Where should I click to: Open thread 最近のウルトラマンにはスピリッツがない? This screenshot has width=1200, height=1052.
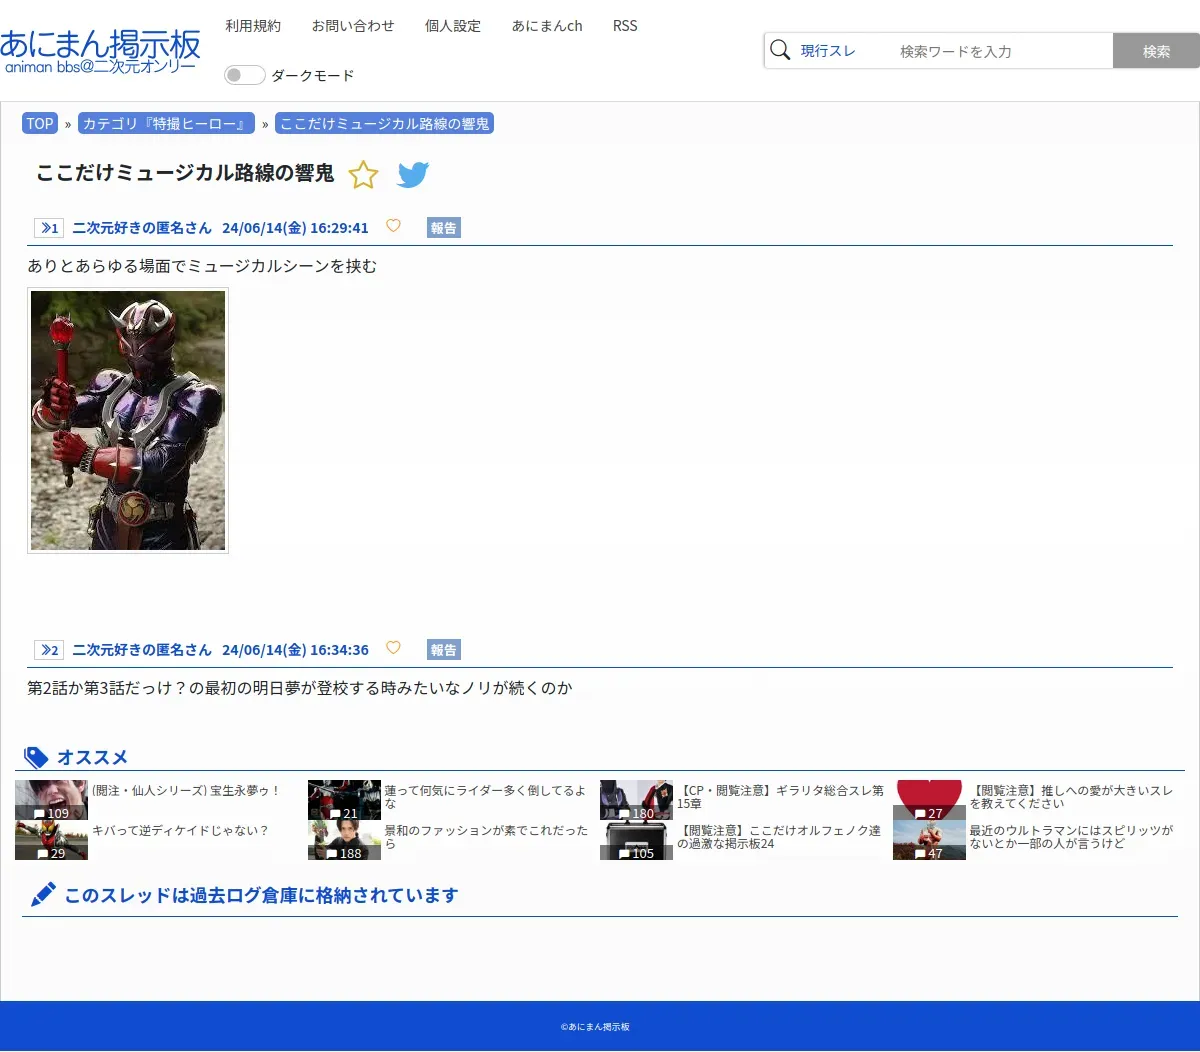pos(1072,837)
